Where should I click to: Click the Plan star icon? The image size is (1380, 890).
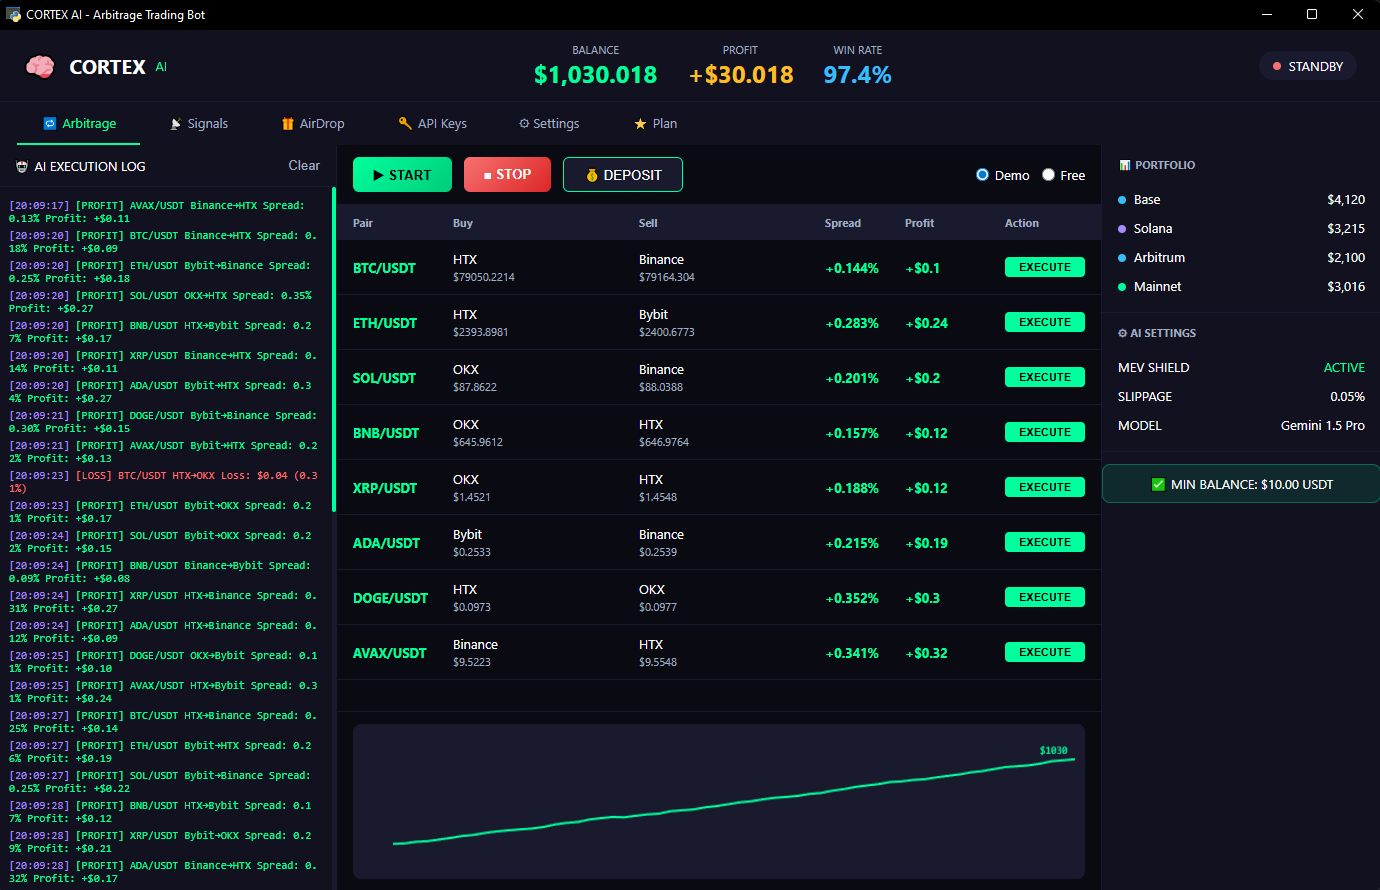[x=640, y=124]
